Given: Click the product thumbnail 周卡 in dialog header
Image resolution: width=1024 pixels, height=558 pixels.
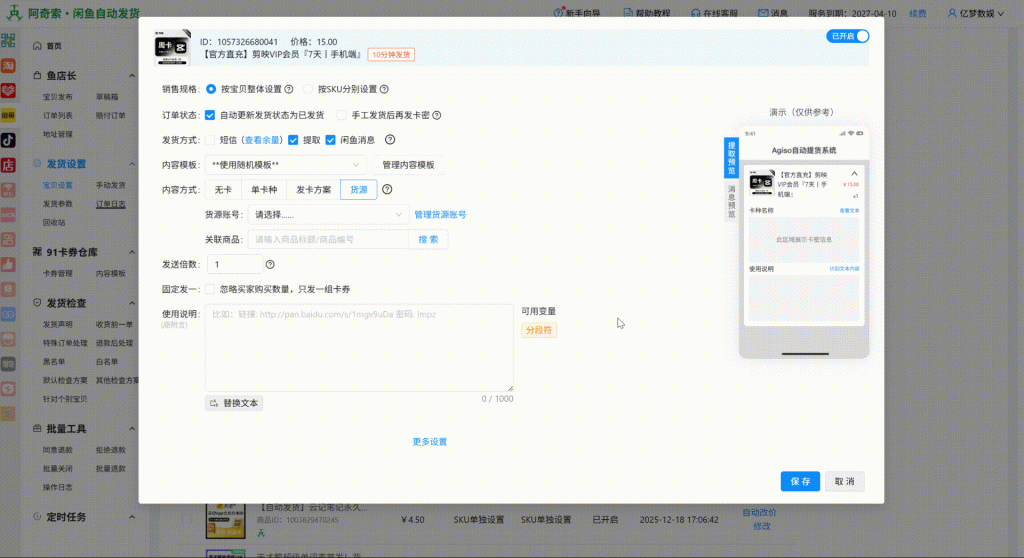Looking at the screenshot, I should click(x=172, y=47).
